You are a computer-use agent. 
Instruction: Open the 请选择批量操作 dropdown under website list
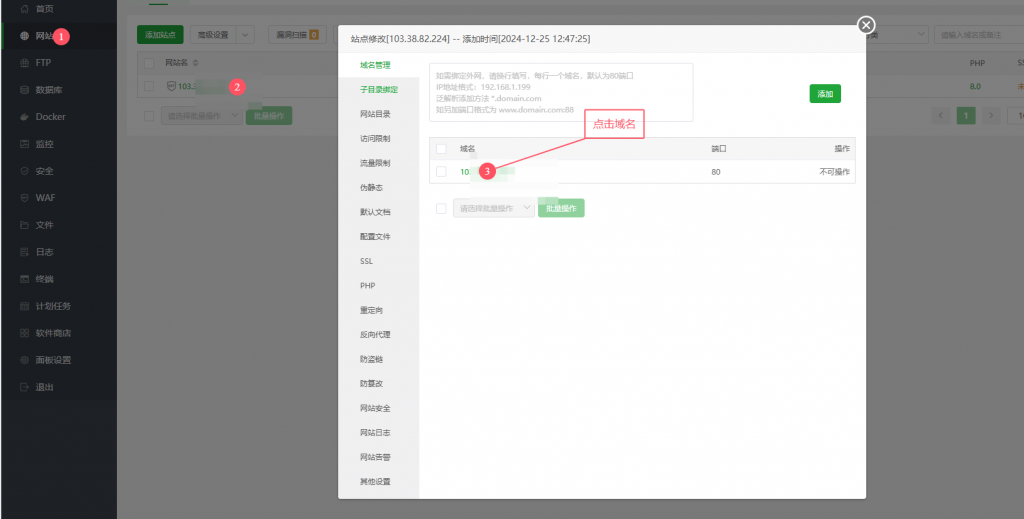[201, 116]
